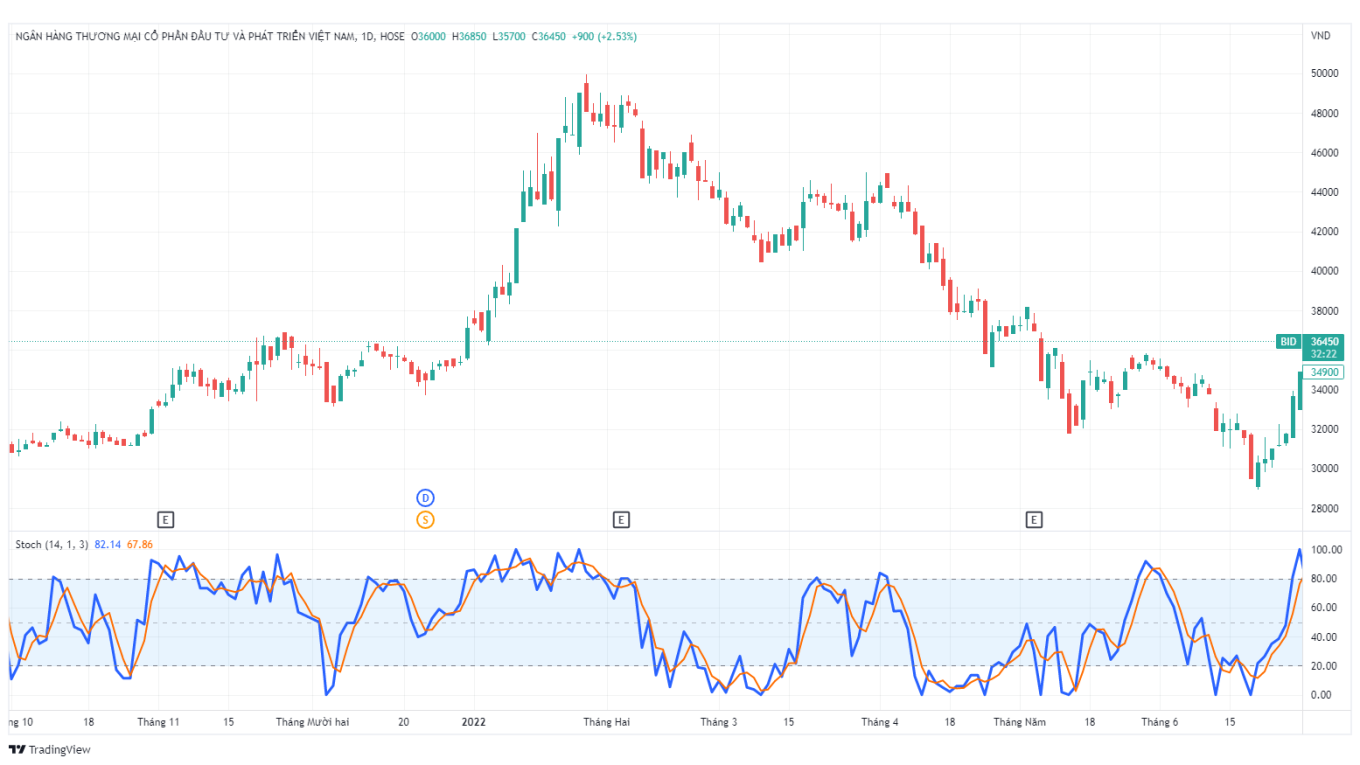Click the TradingView logo

pyautogui.click(x=49, y=749)
